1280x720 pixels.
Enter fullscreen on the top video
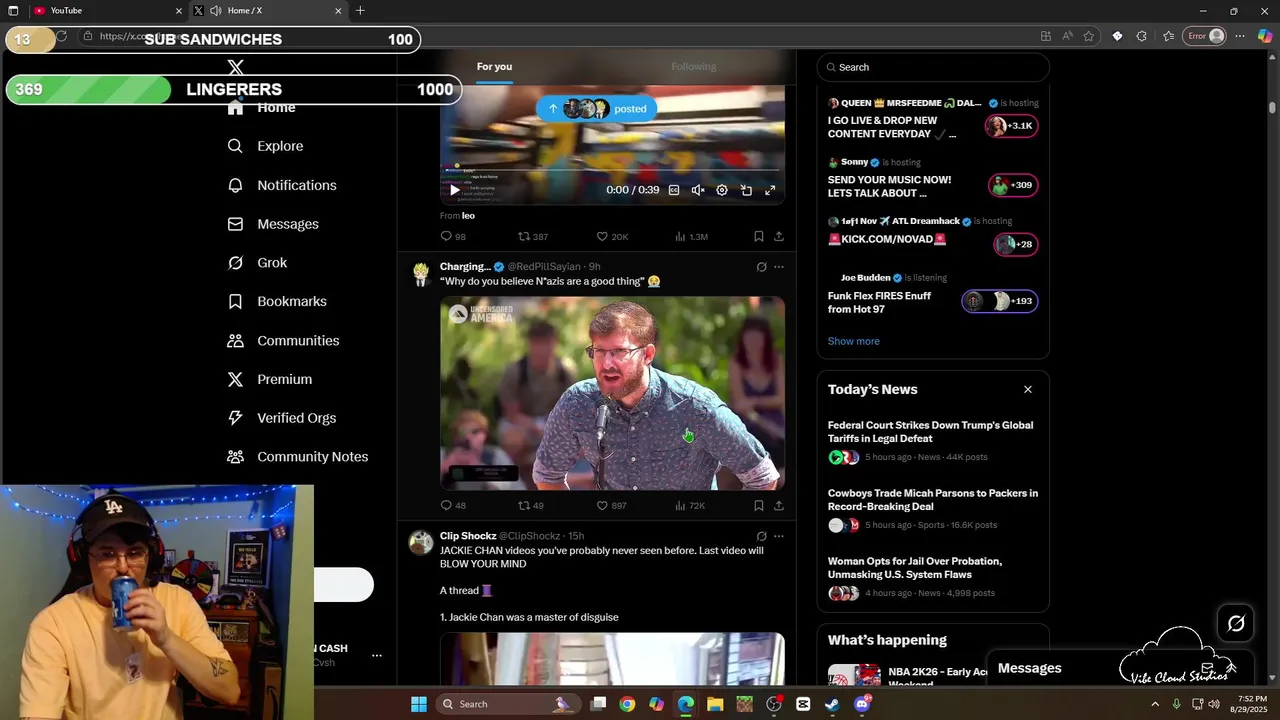(770, 190)
